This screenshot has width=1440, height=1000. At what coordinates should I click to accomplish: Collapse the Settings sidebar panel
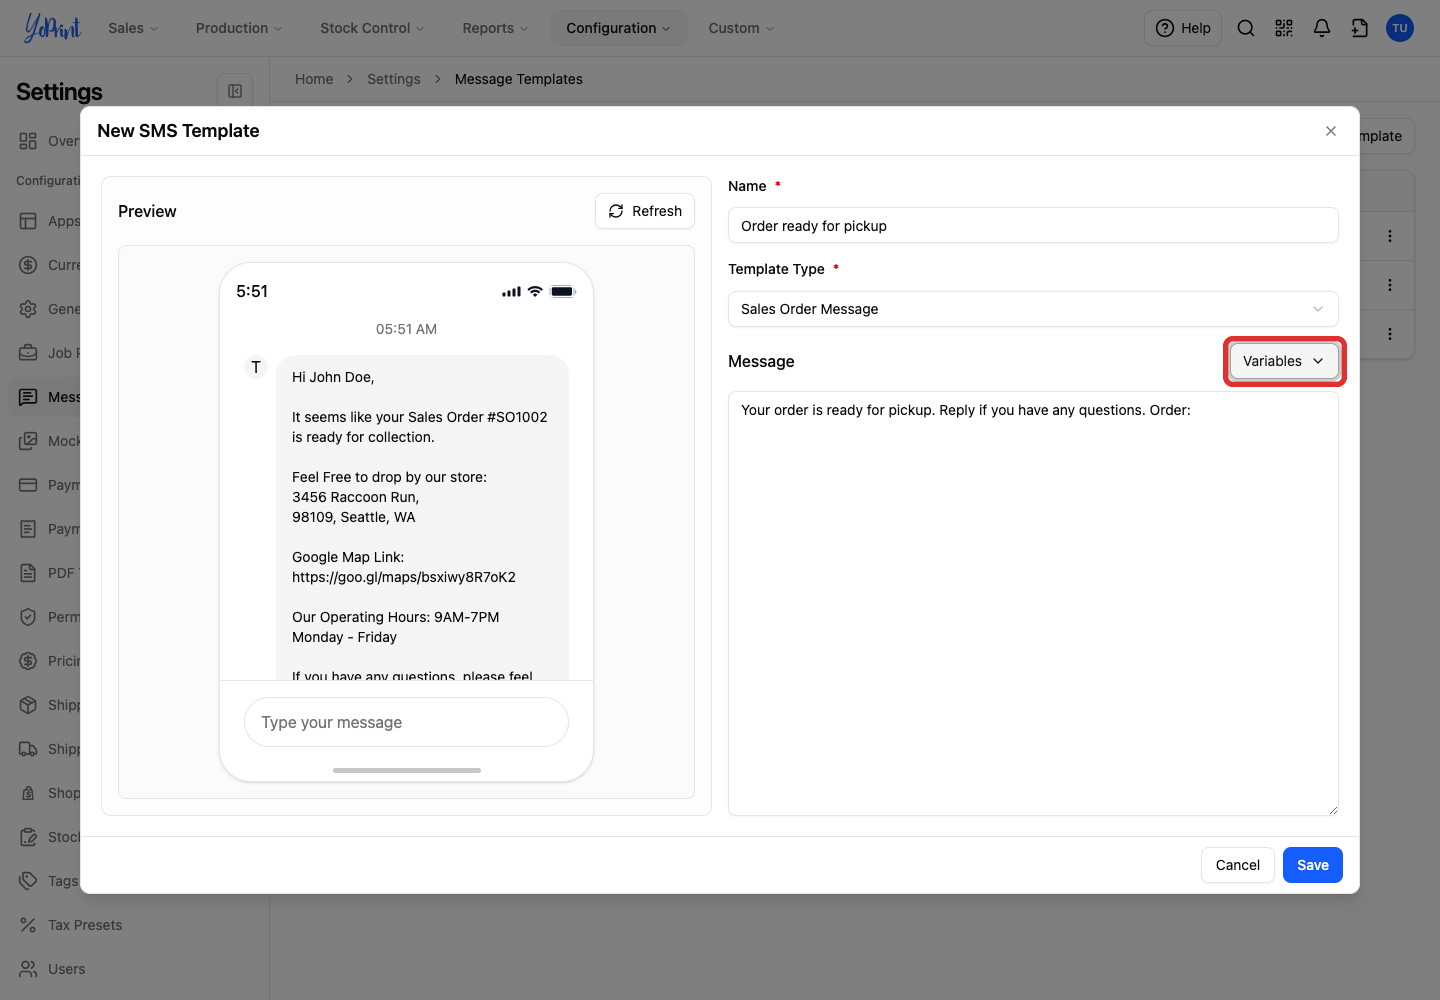click(235, 91)
